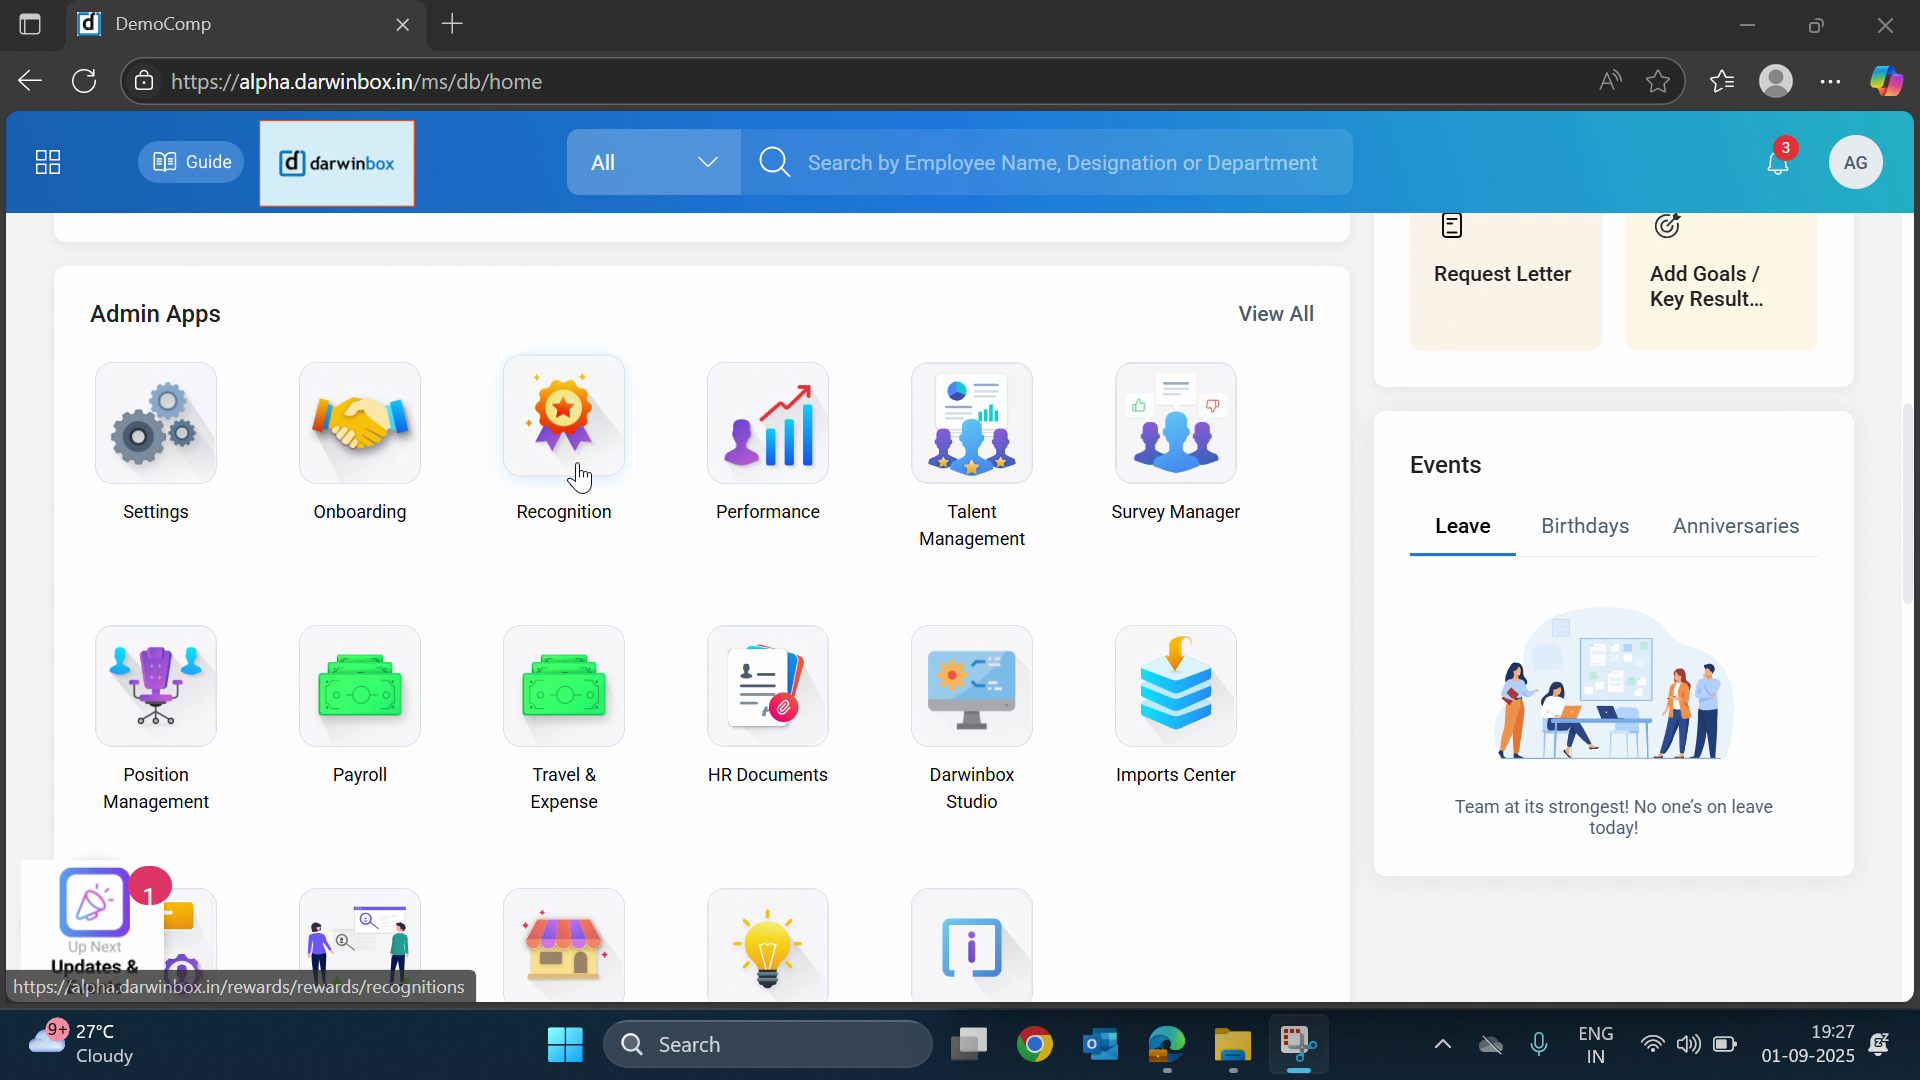Click the View All admin apps link
Screen dimensions: 1920x1080
click(1275, 314)
